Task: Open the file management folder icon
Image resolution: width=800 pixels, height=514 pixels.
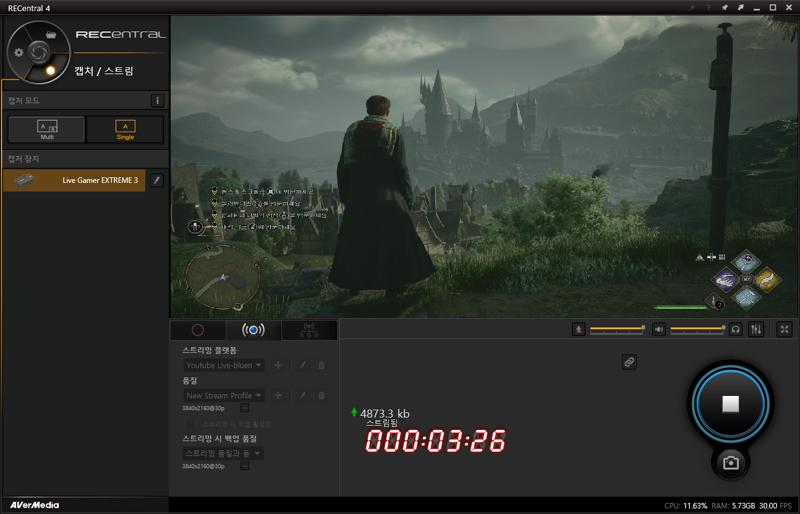Action: tap(51, 35)
